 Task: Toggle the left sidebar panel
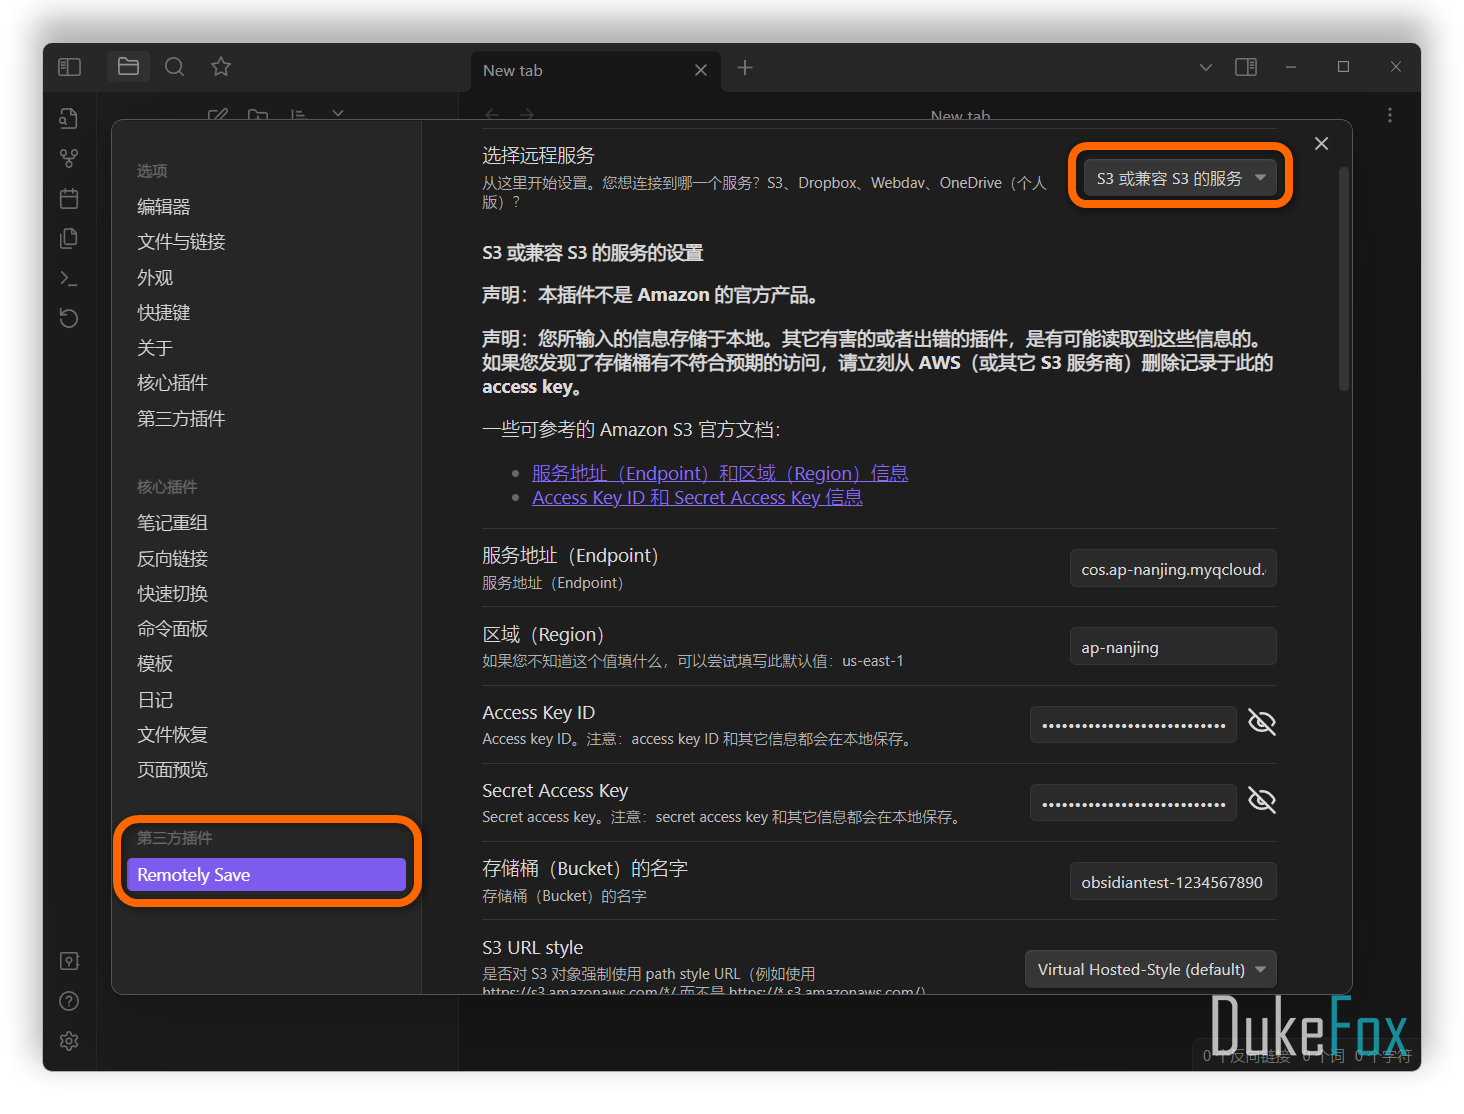click(x=69, y=67)
